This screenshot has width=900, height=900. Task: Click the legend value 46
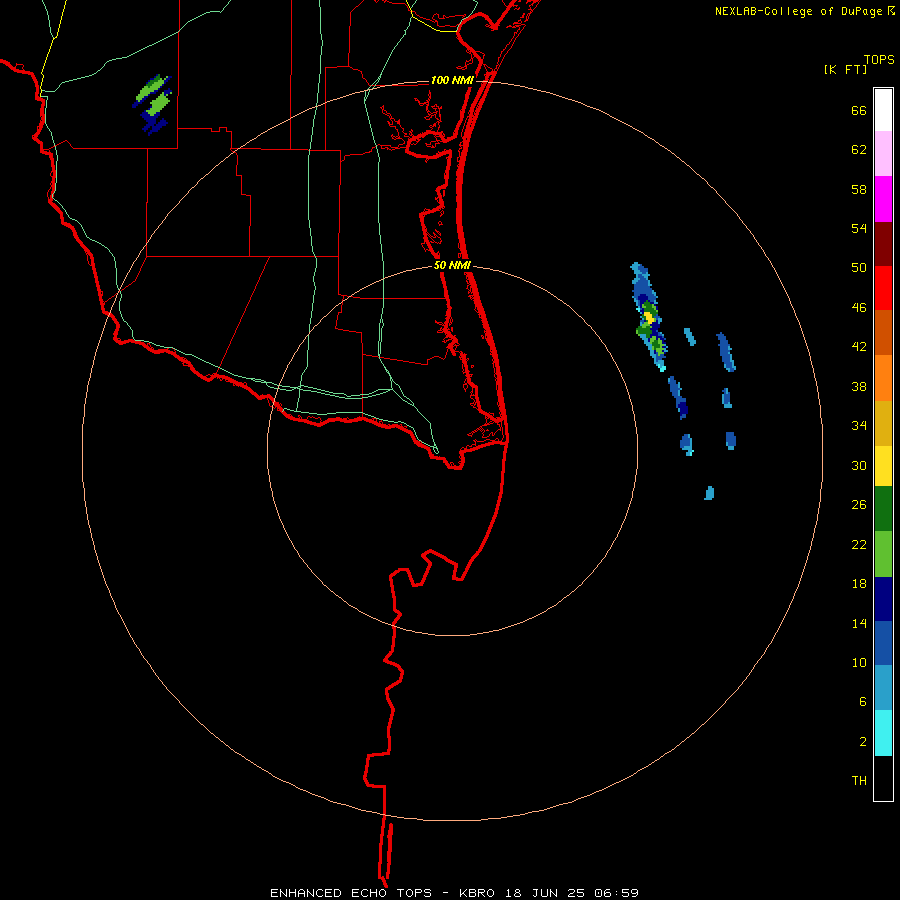coord(859,308)
